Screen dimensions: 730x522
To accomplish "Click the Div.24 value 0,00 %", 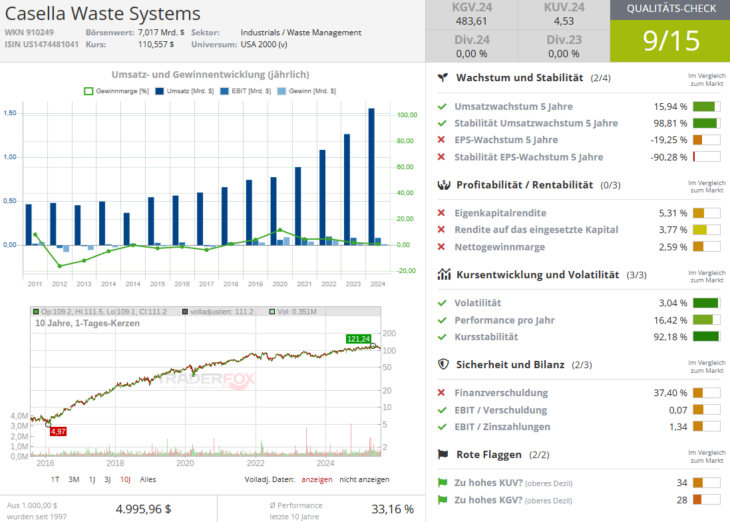I will 471,54.
